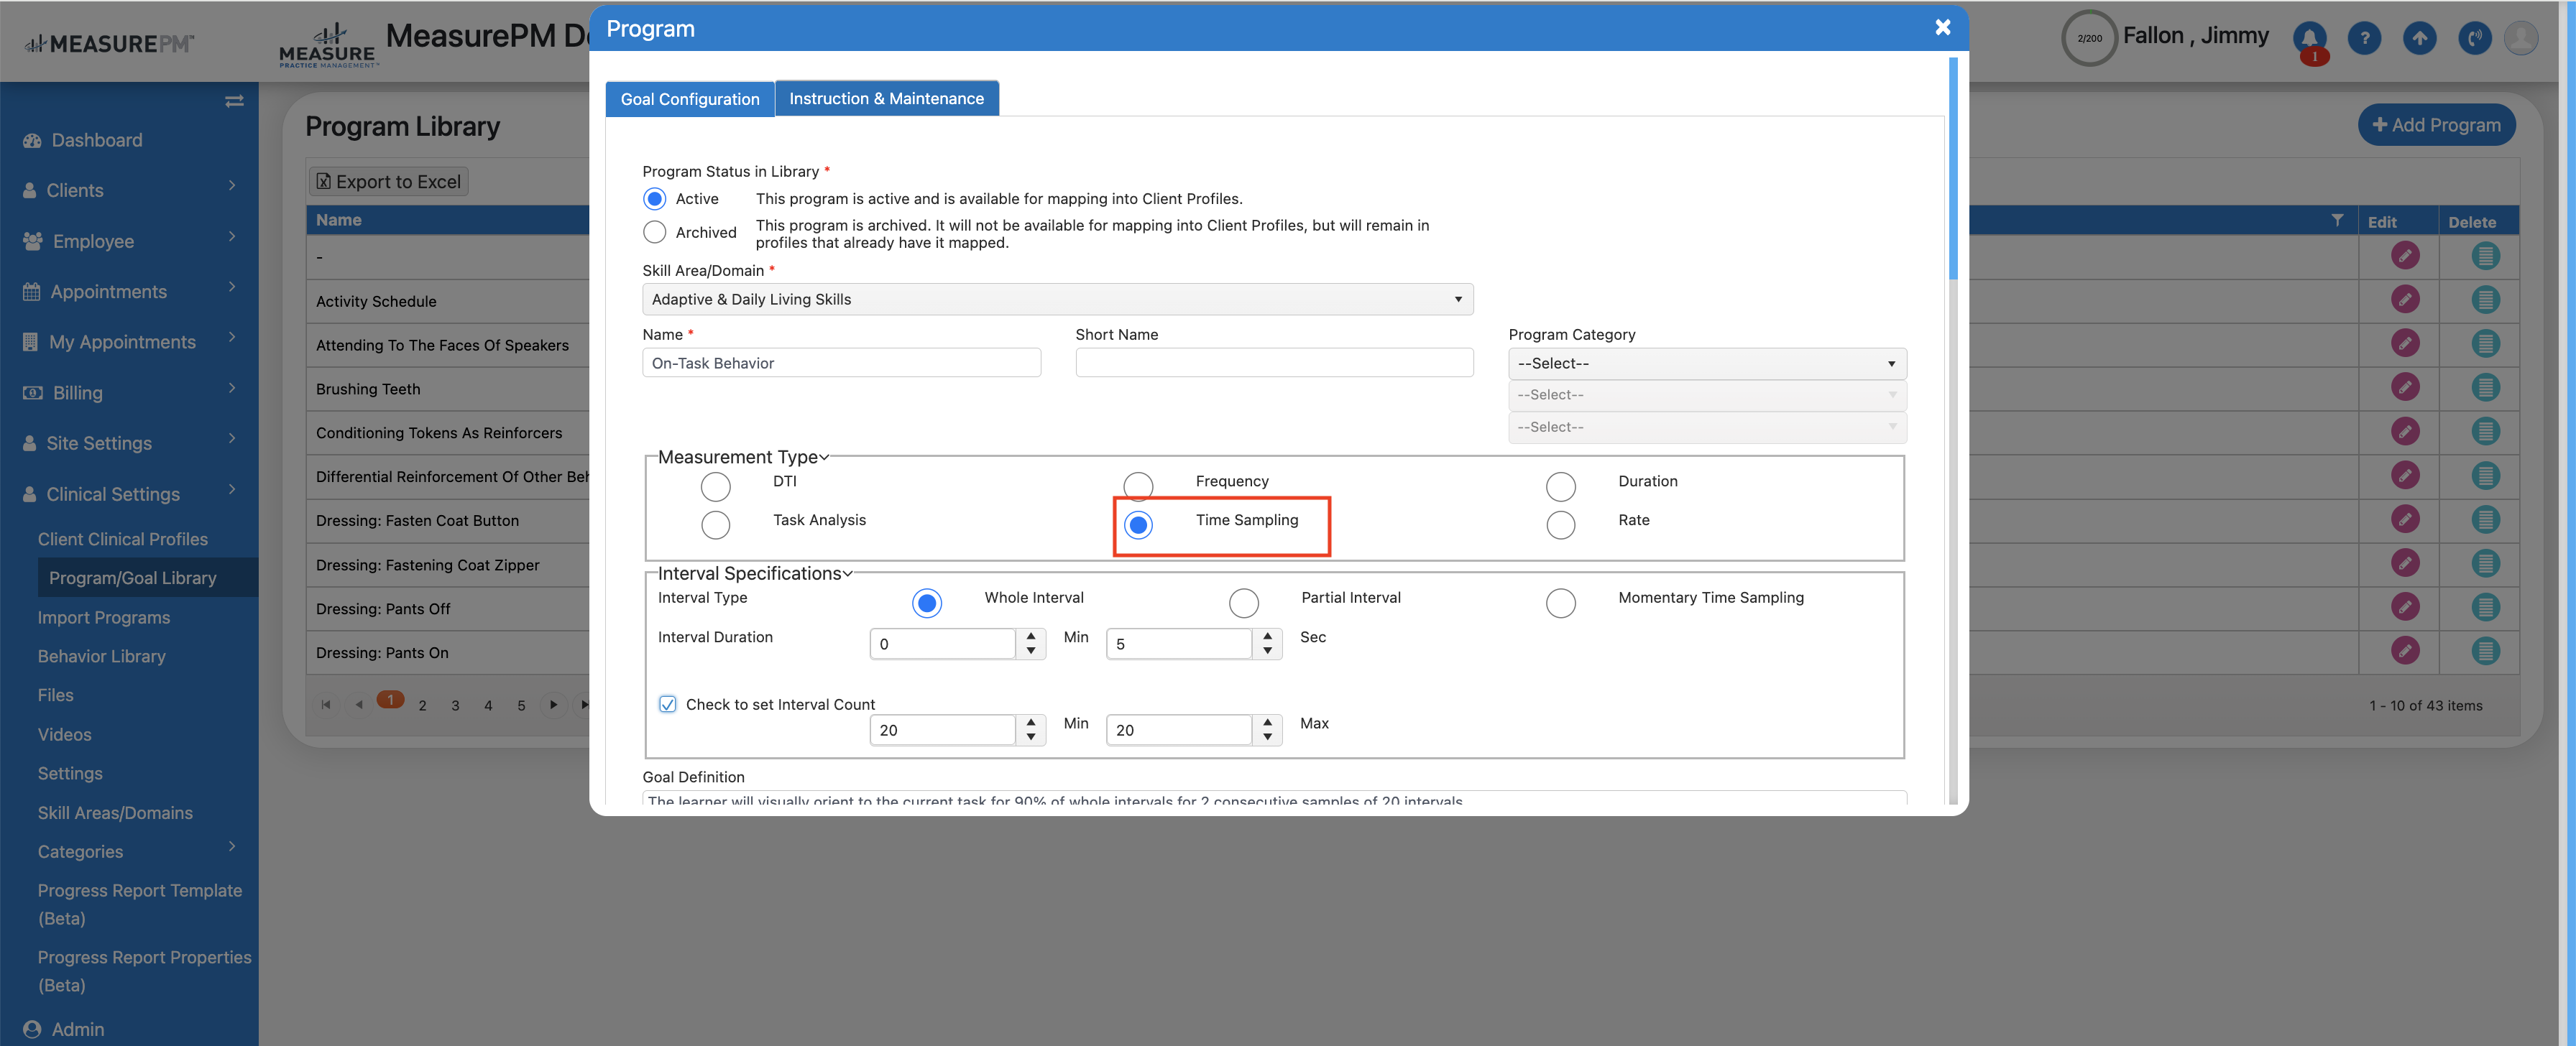Select the Archived radio button
2576x1046 pixels.
pos(654,232)
